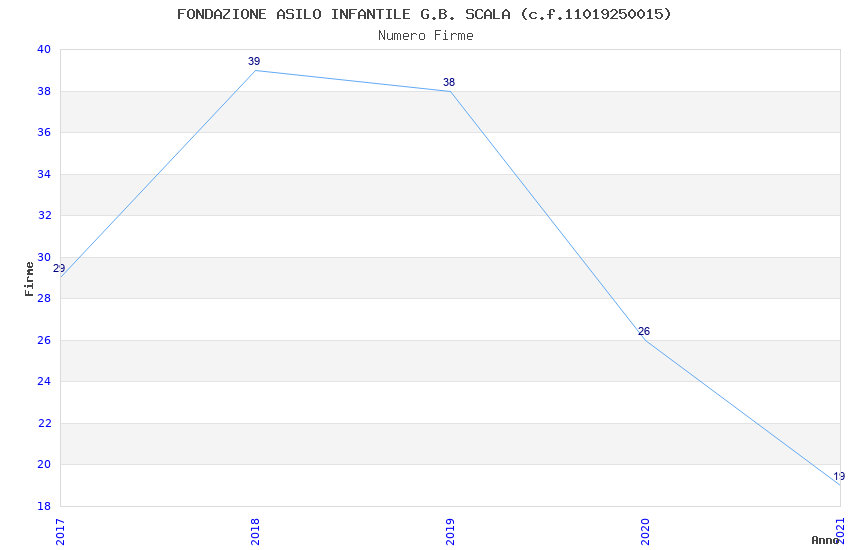Click the y-axis value 34
The image size is (850, 550).
pyautogui.click(x=44, y=174)
